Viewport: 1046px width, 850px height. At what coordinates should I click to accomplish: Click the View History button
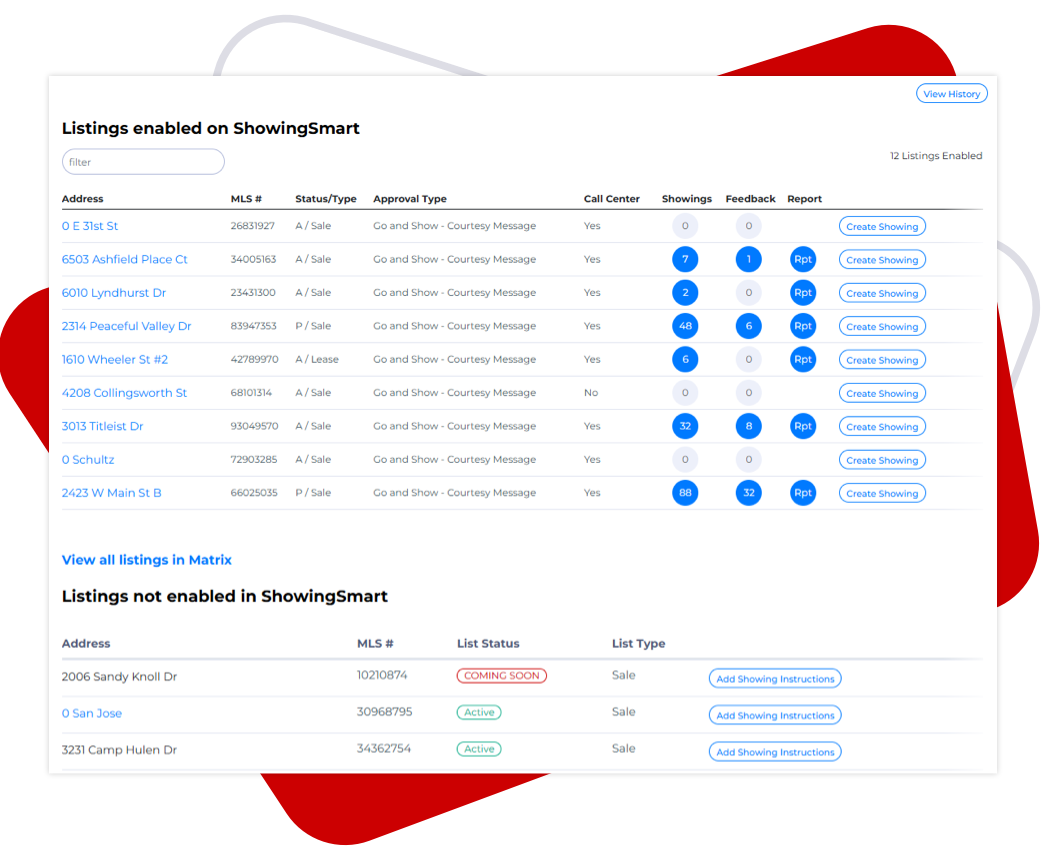tap(951, 94)
